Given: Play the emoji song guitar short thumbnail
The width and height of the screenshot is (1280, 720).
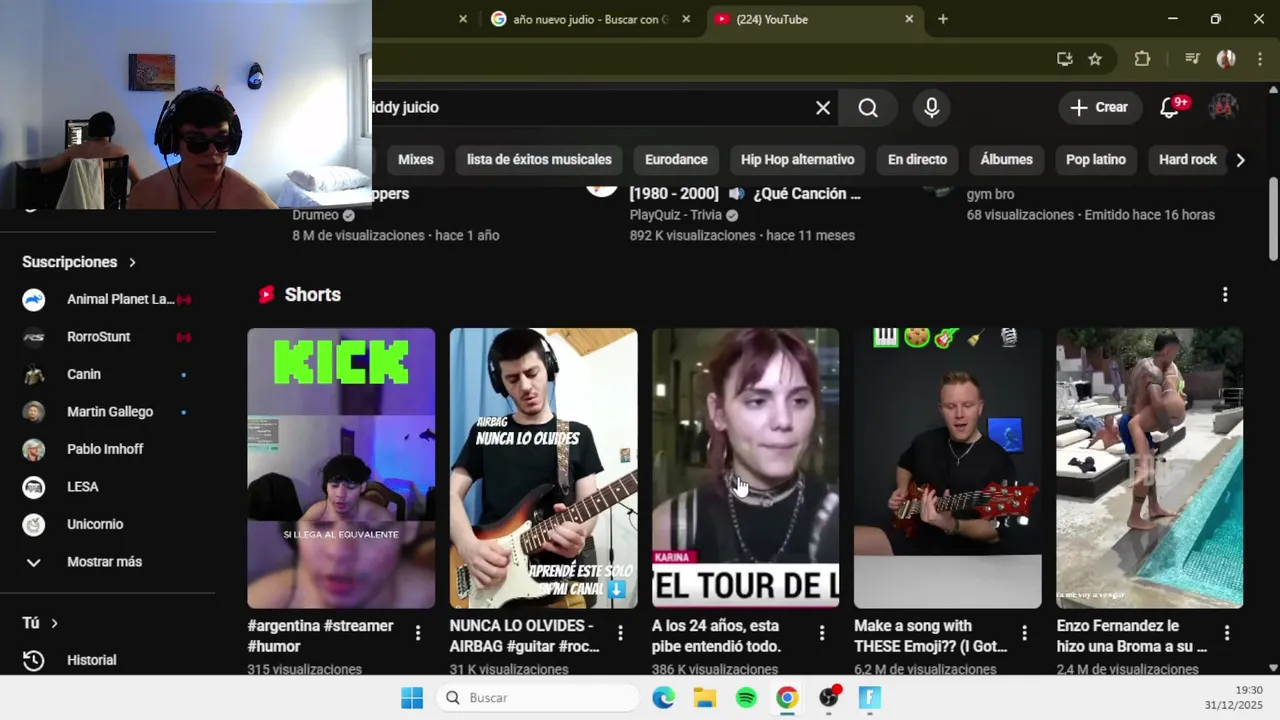Looking at the screenshot, I should [x=947, y=468].
